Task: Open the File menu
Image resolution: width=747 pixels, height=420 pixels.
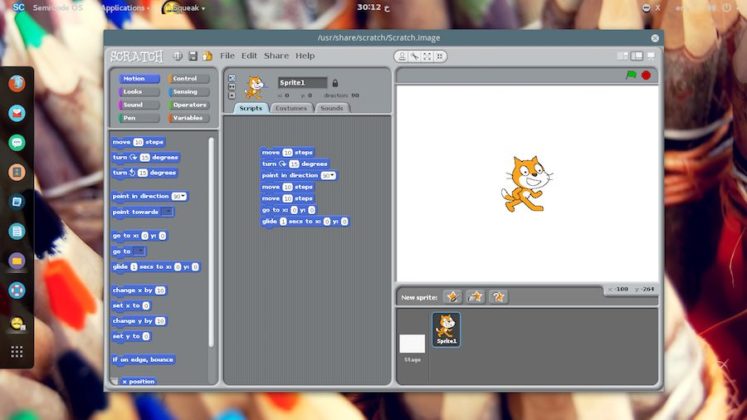Action: coord(227,56)
